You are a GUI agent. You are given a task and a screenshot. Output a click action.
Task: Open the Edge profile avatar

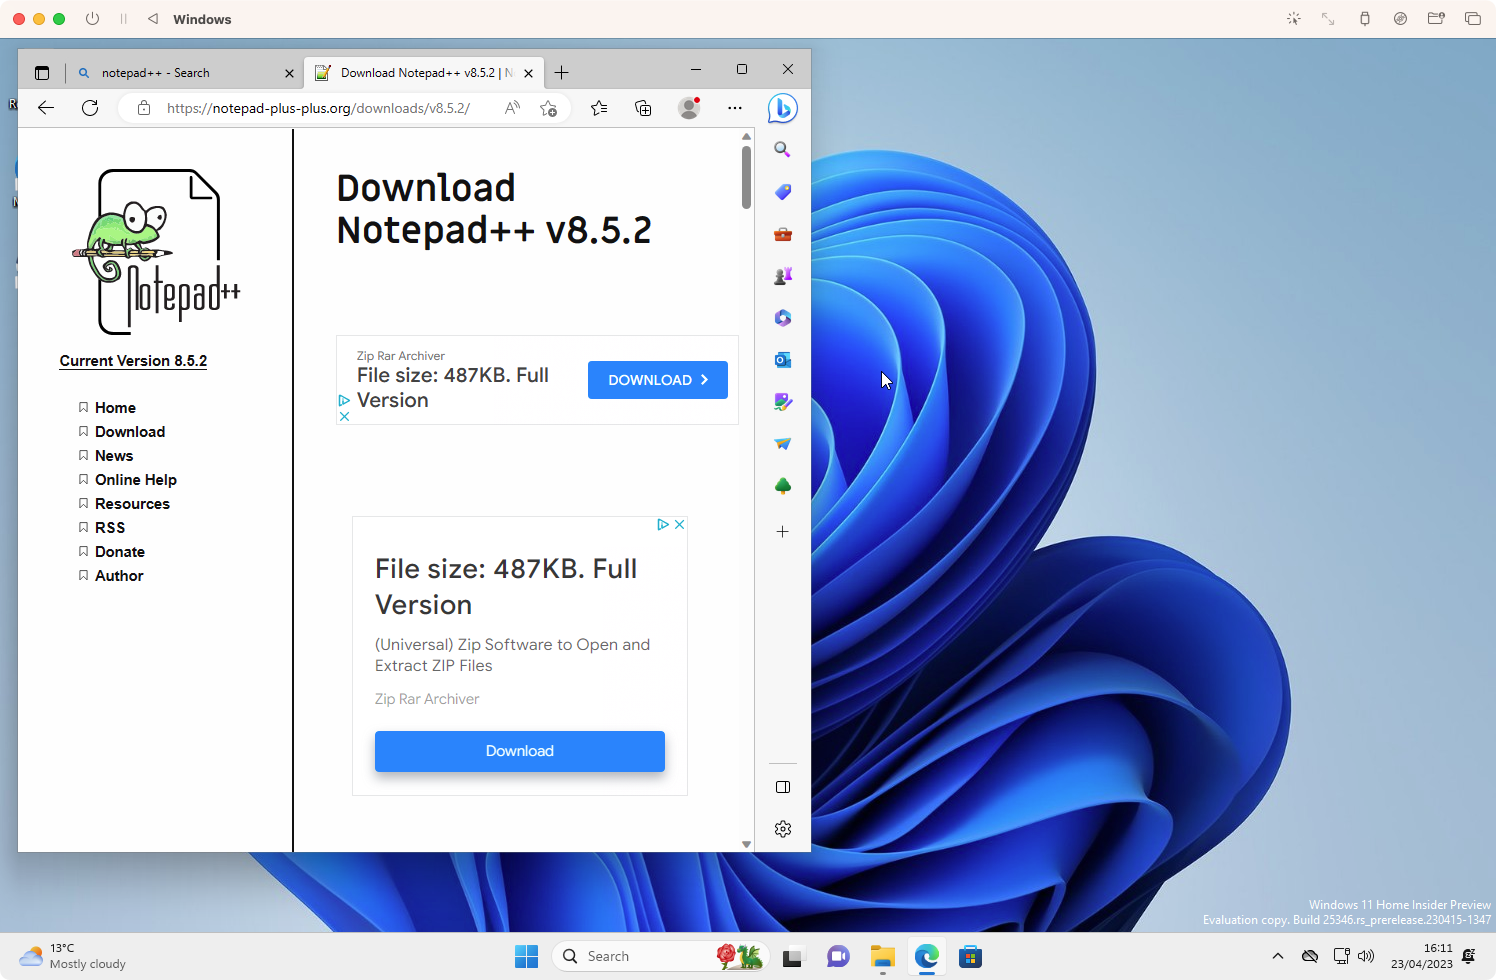click(689, 108)
